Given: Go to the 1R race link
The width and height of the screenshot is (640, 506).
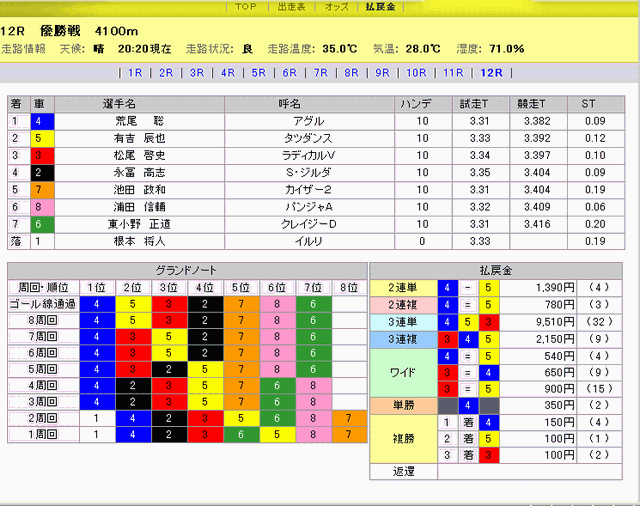Looking at the screenshot, I should 135,73.
